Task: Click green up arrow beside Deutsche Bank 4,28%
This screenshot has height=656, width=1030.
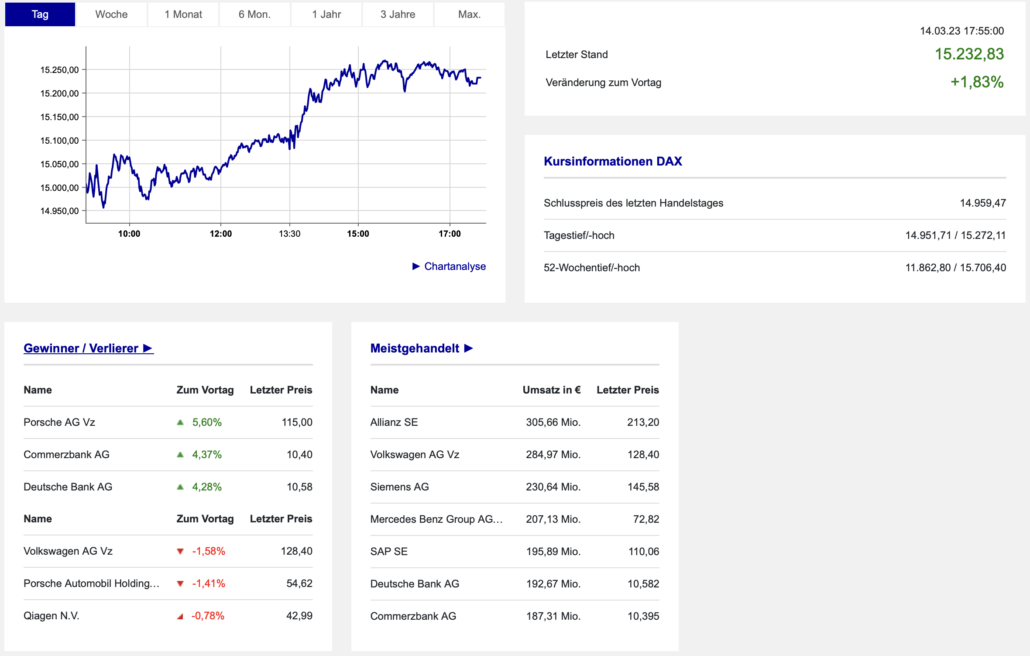Action: pyautogui.click(x=180, y=487)
